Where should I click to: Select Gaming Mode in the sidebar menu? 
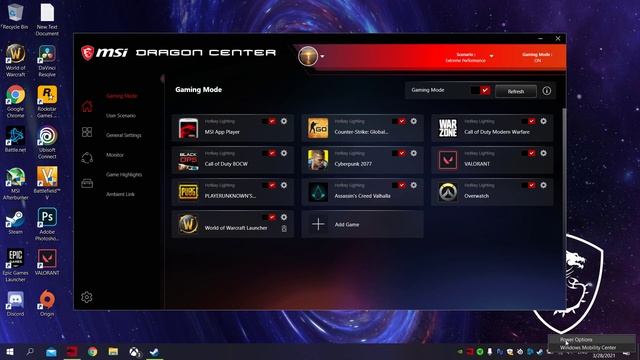[122, 96]
